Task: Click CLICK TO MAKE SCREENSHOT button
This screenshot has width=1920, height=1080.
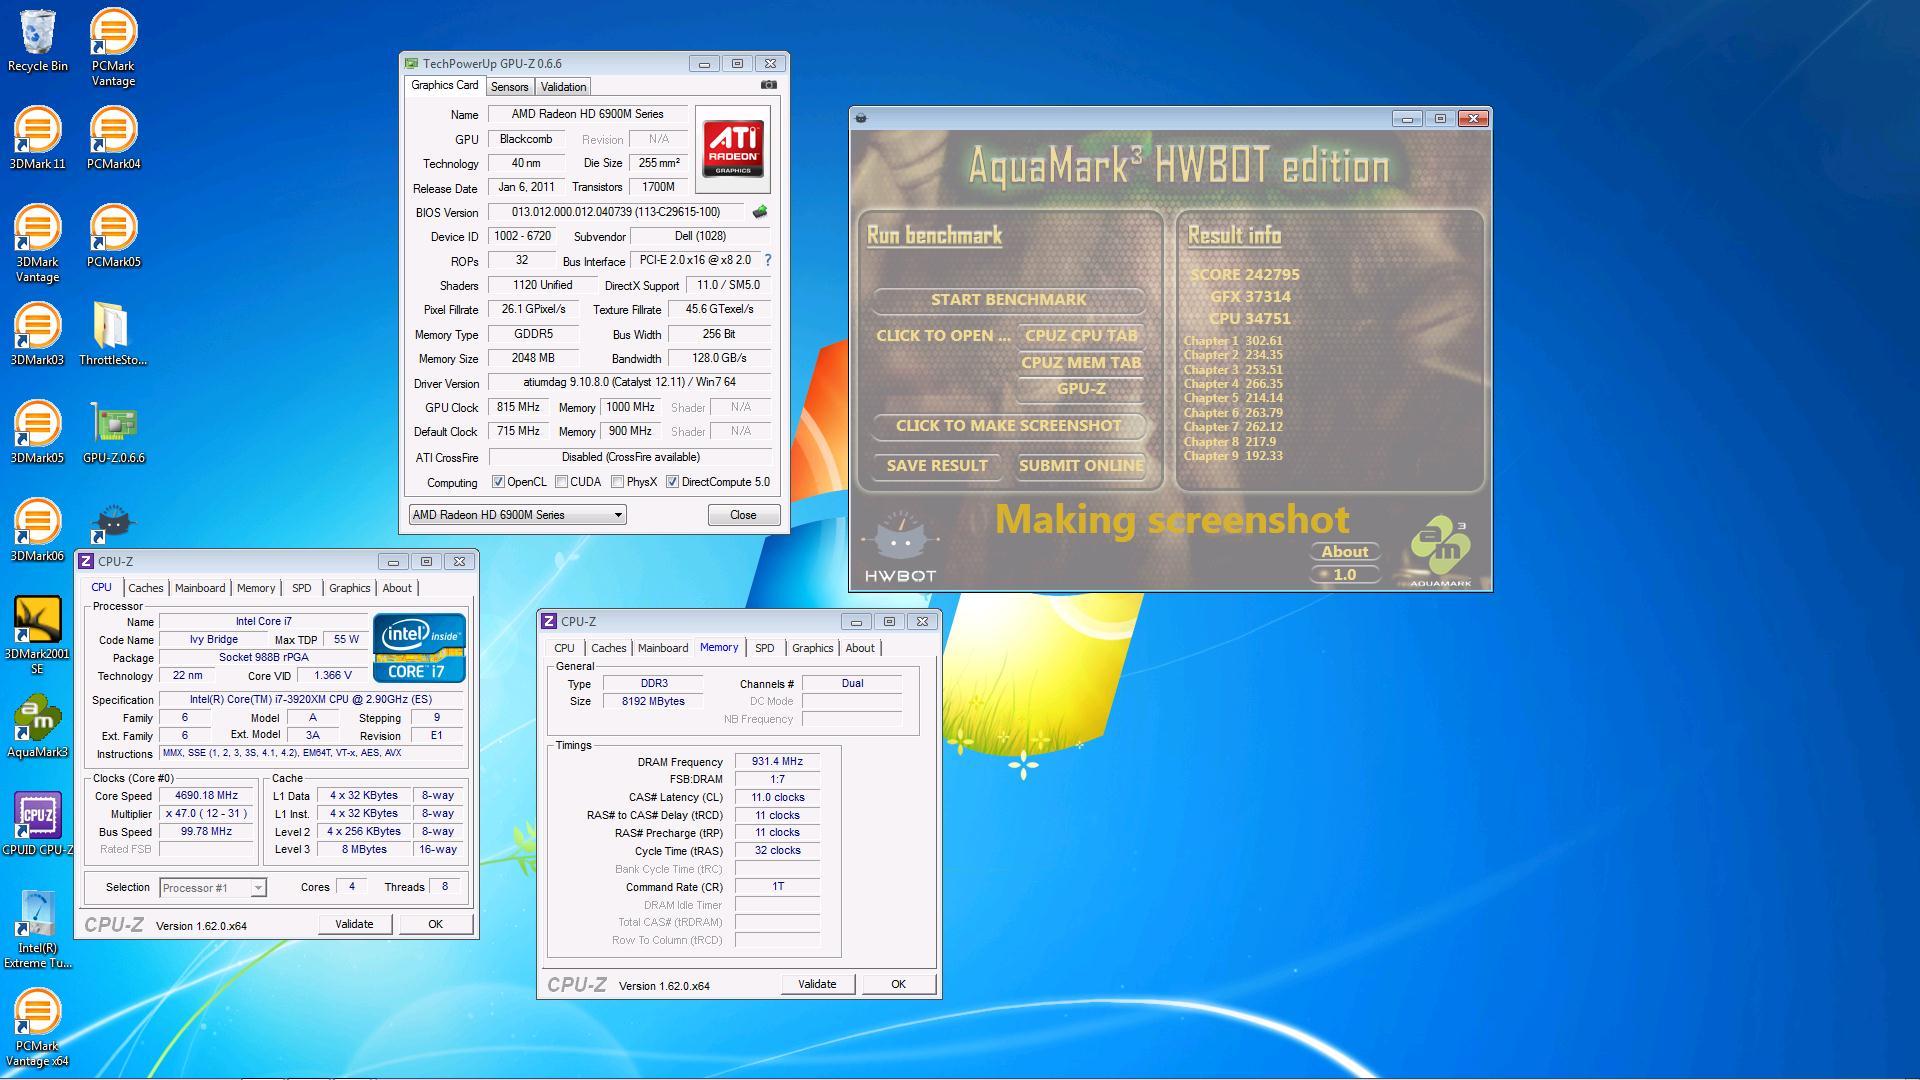Action: click(1008, 426)
